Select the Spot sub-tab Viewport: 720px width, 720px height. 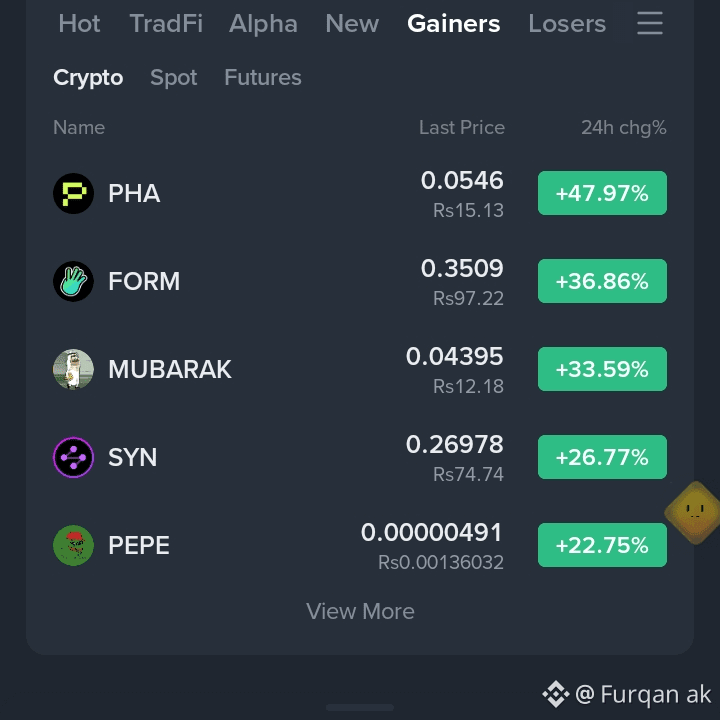pyautogui.click(x=174, y=78)
